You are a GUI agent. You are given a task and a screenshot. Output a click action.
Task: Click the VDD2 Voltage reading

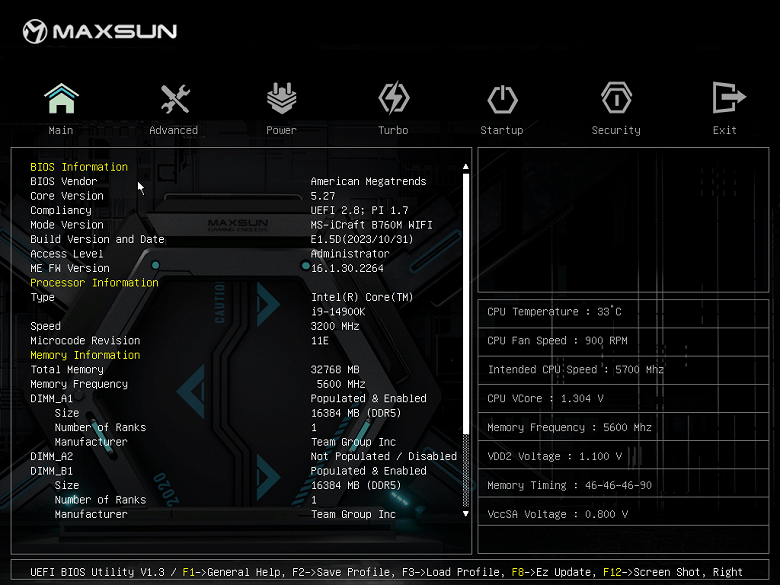(554, 456)
